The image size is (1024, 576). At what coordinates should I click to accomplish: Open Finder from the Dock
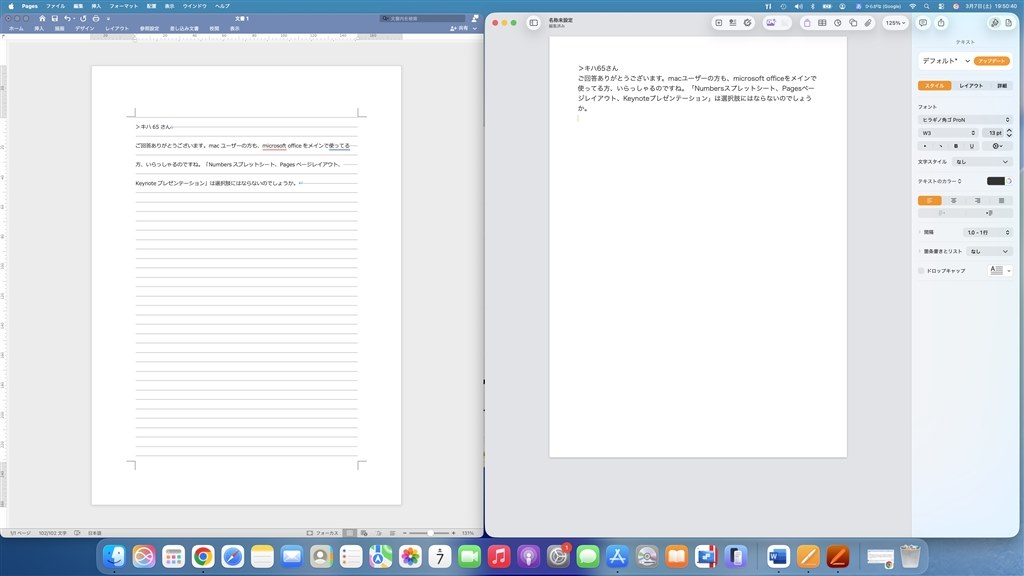114,556
